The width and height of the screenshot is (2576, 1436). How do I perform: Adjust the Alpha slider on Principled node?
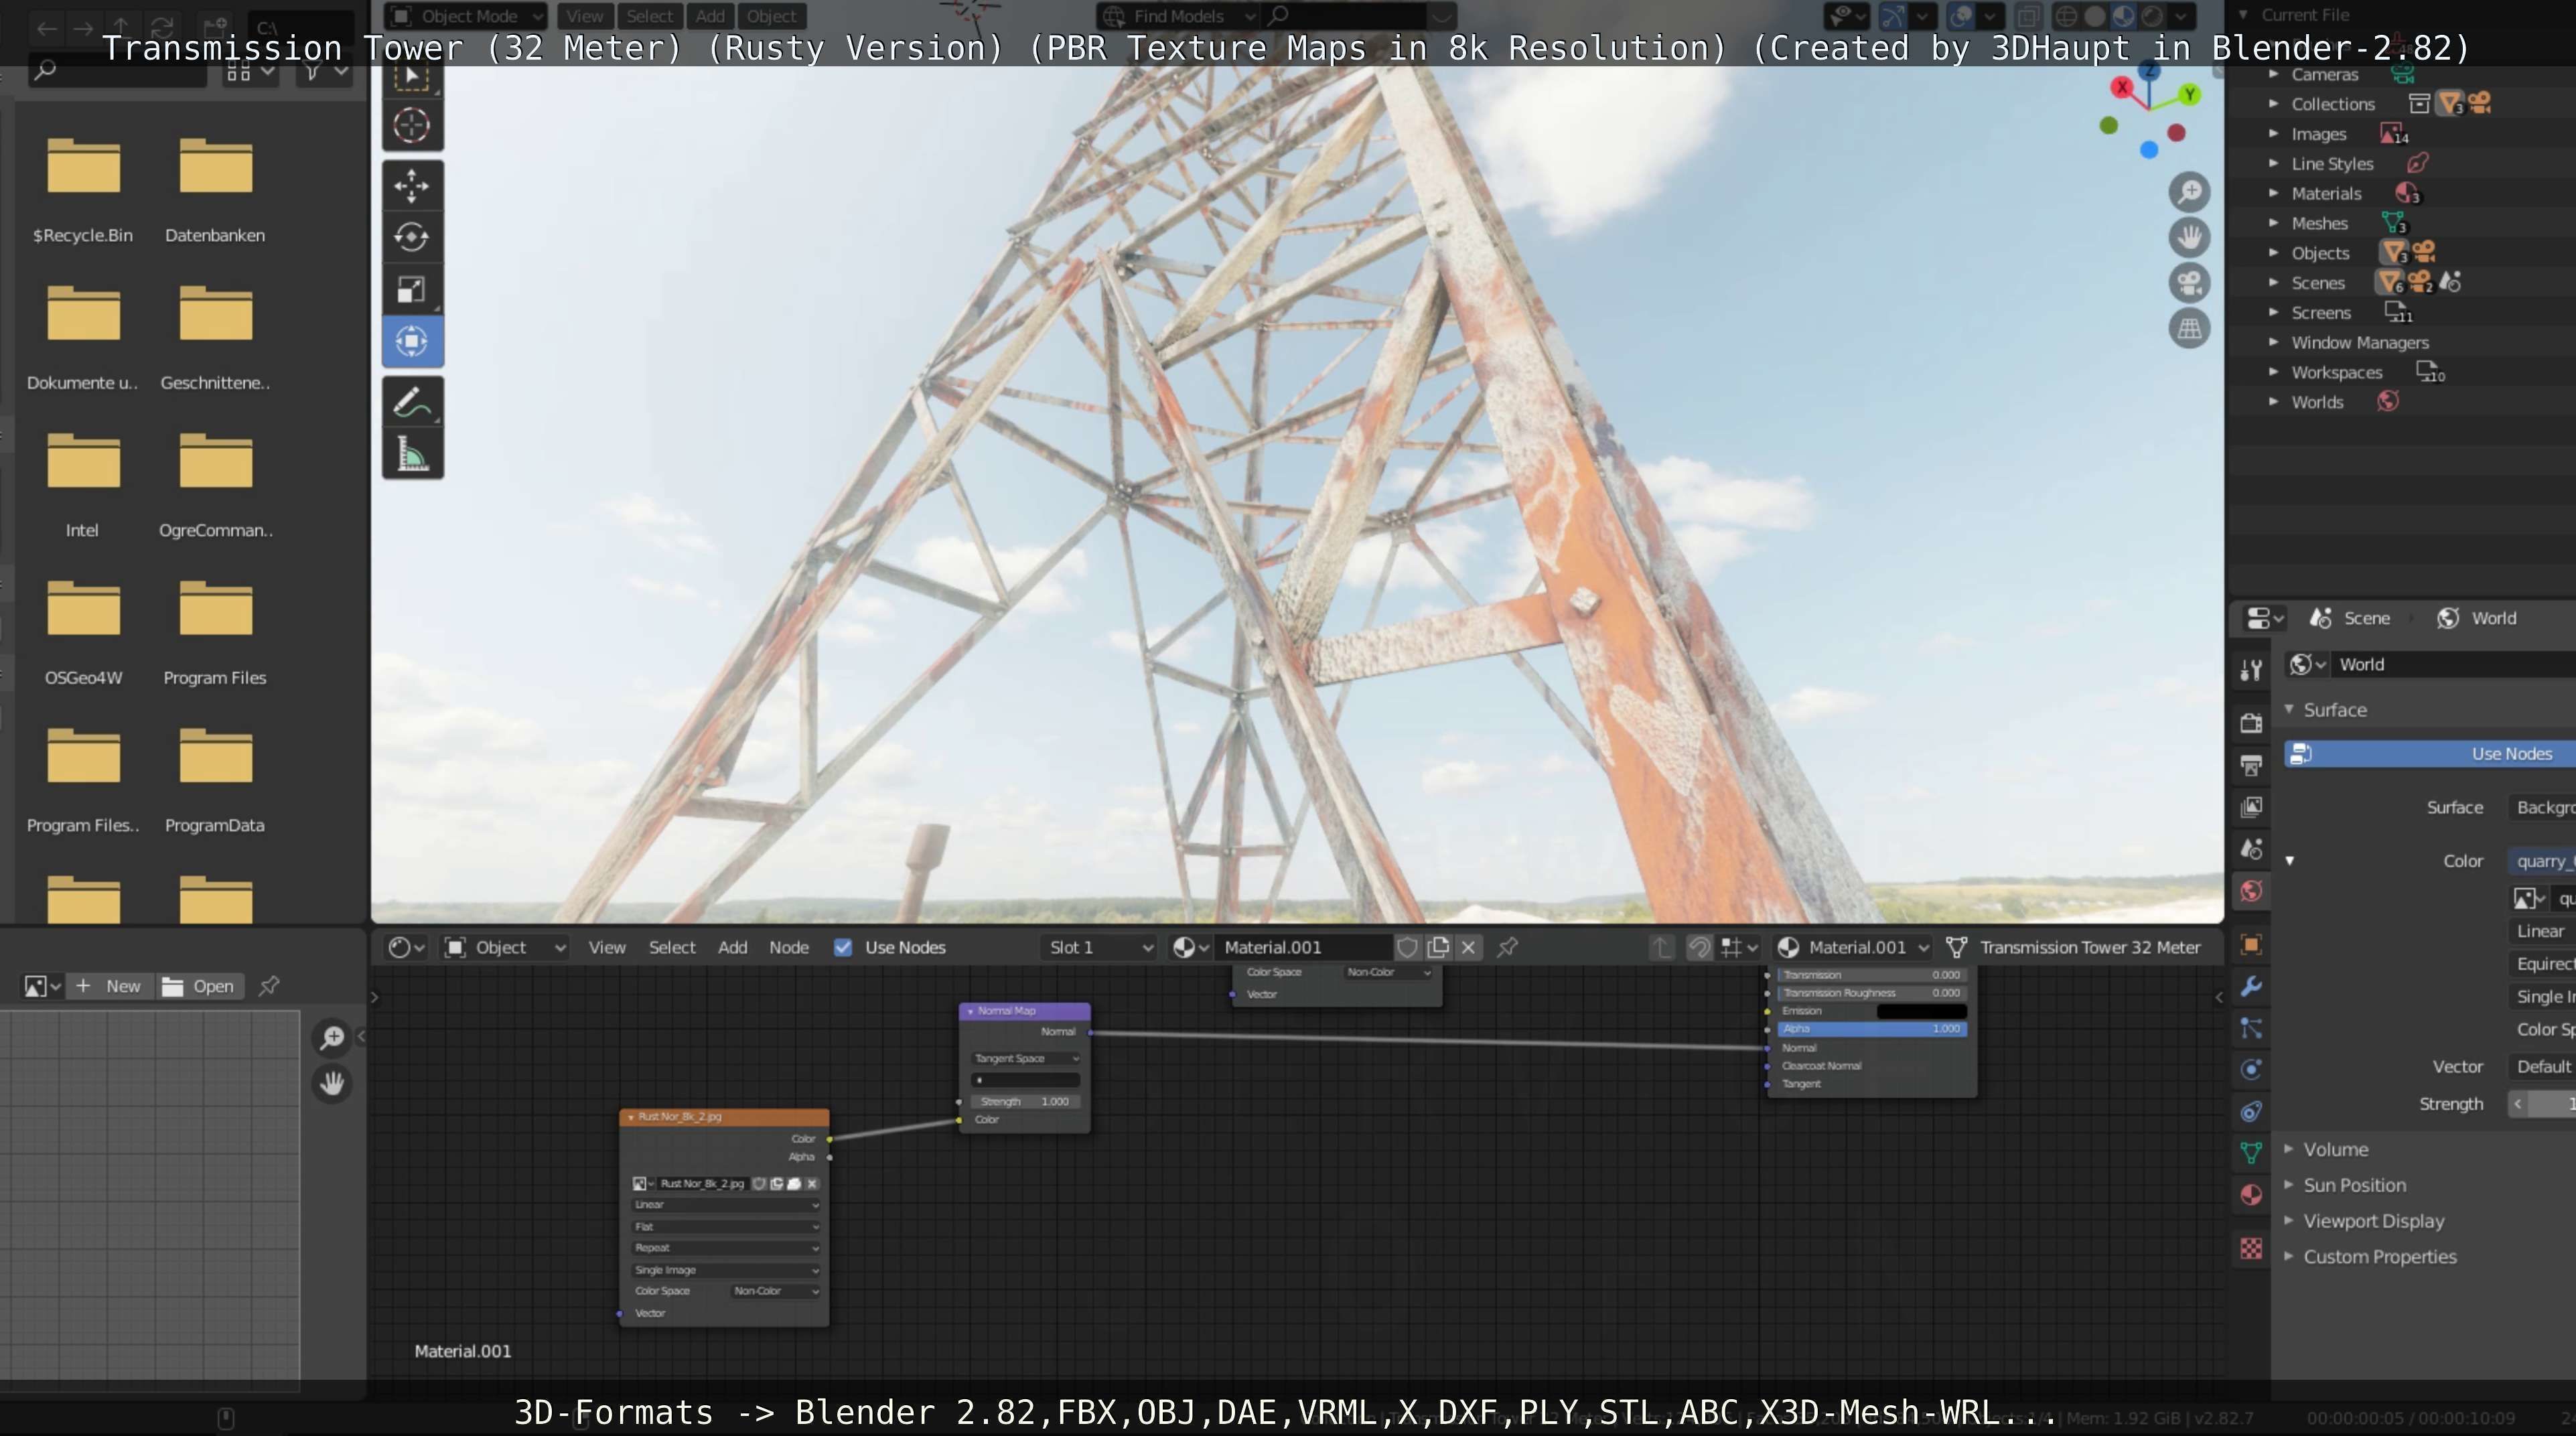1872,1028
